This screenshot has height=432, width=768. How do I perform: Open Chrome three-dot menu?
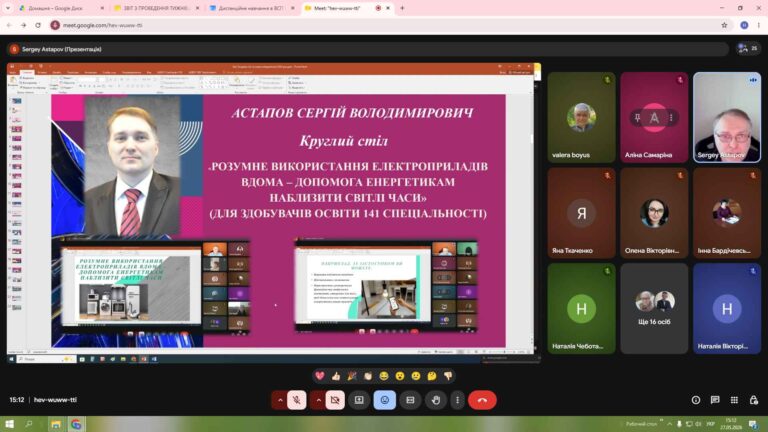point(759,25)
